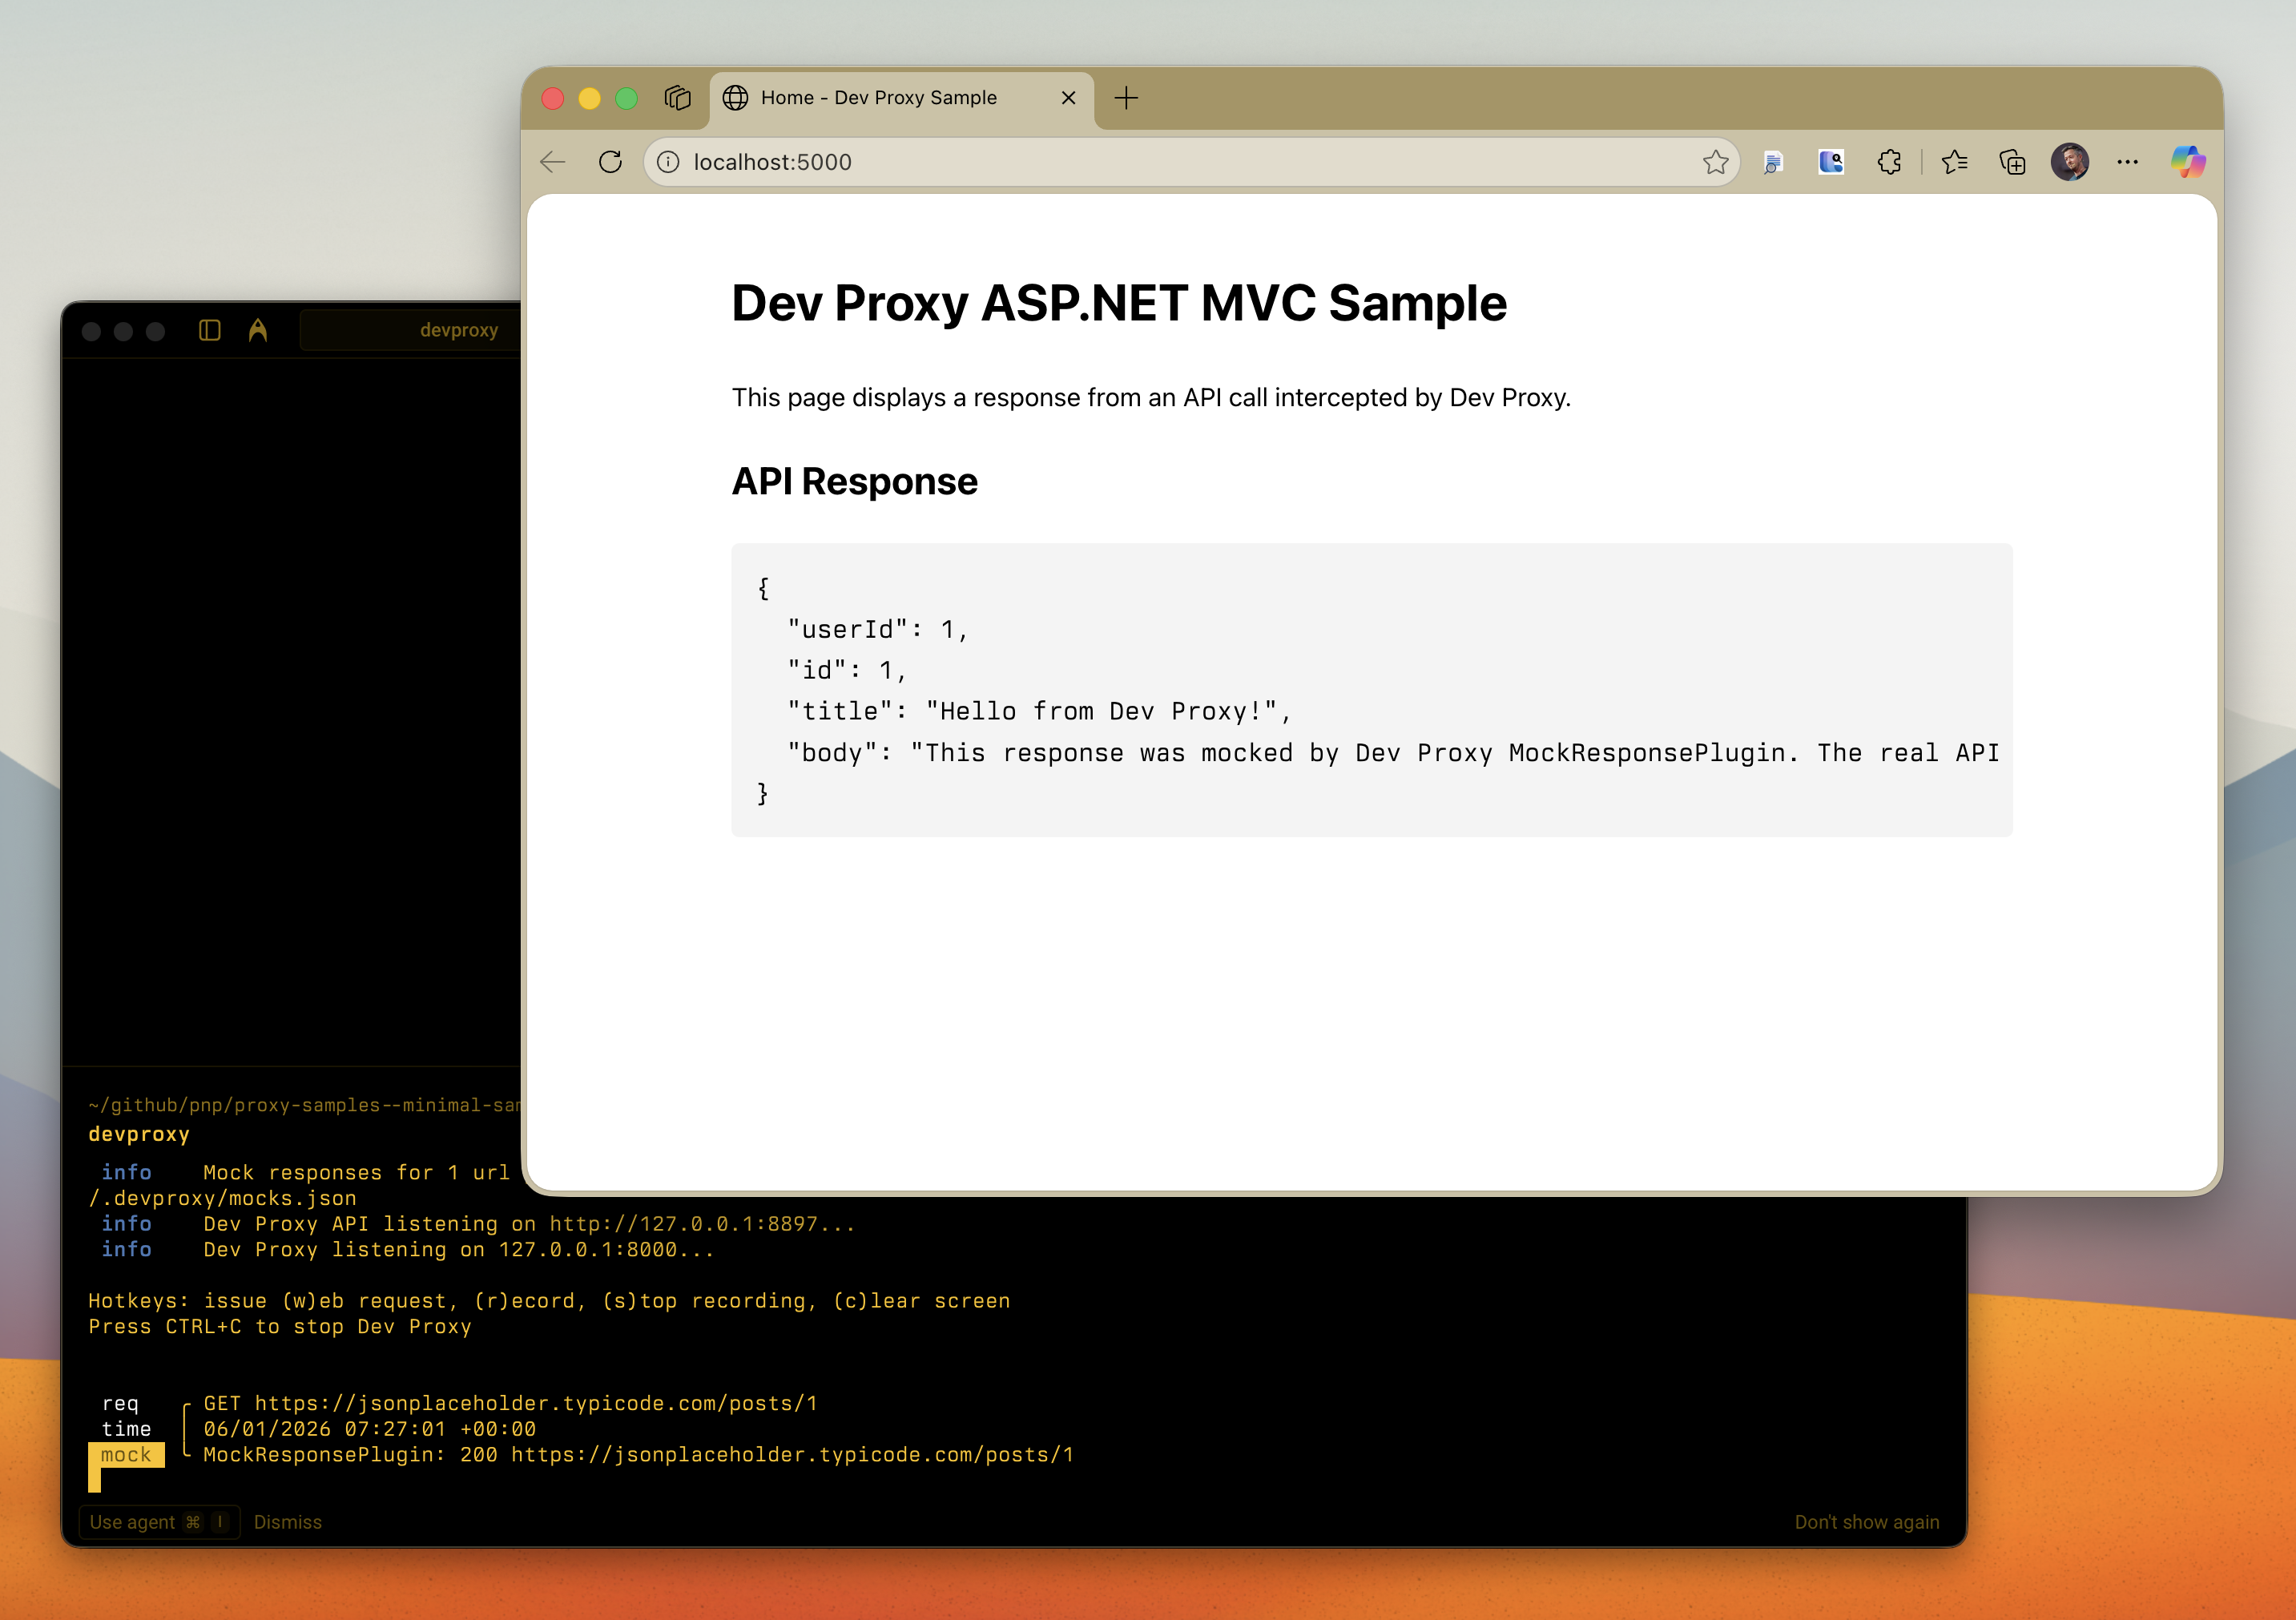
Task: Open the Collections icon in the toolbar
Action: (2012, 162)
